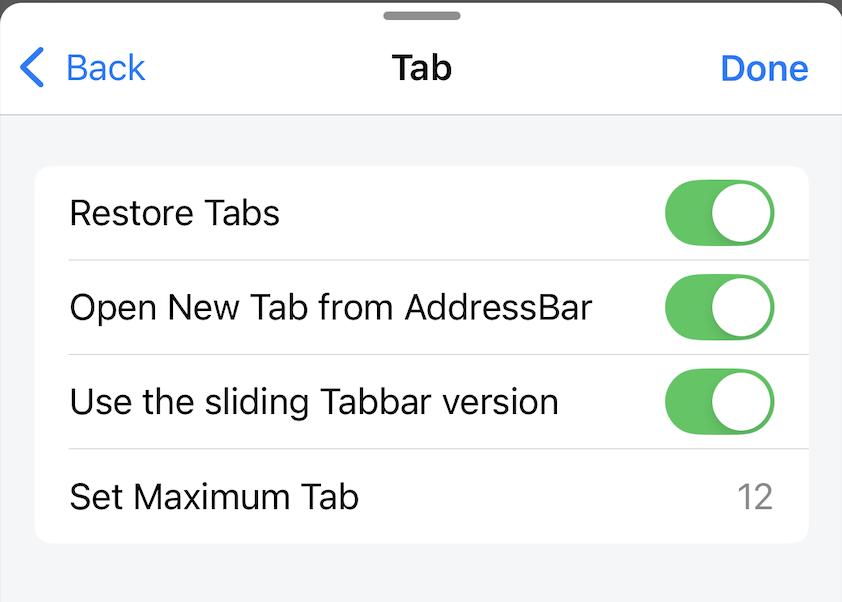Click empty gray area below settings list
842x602 pixels.
click(x=421, y=573)
